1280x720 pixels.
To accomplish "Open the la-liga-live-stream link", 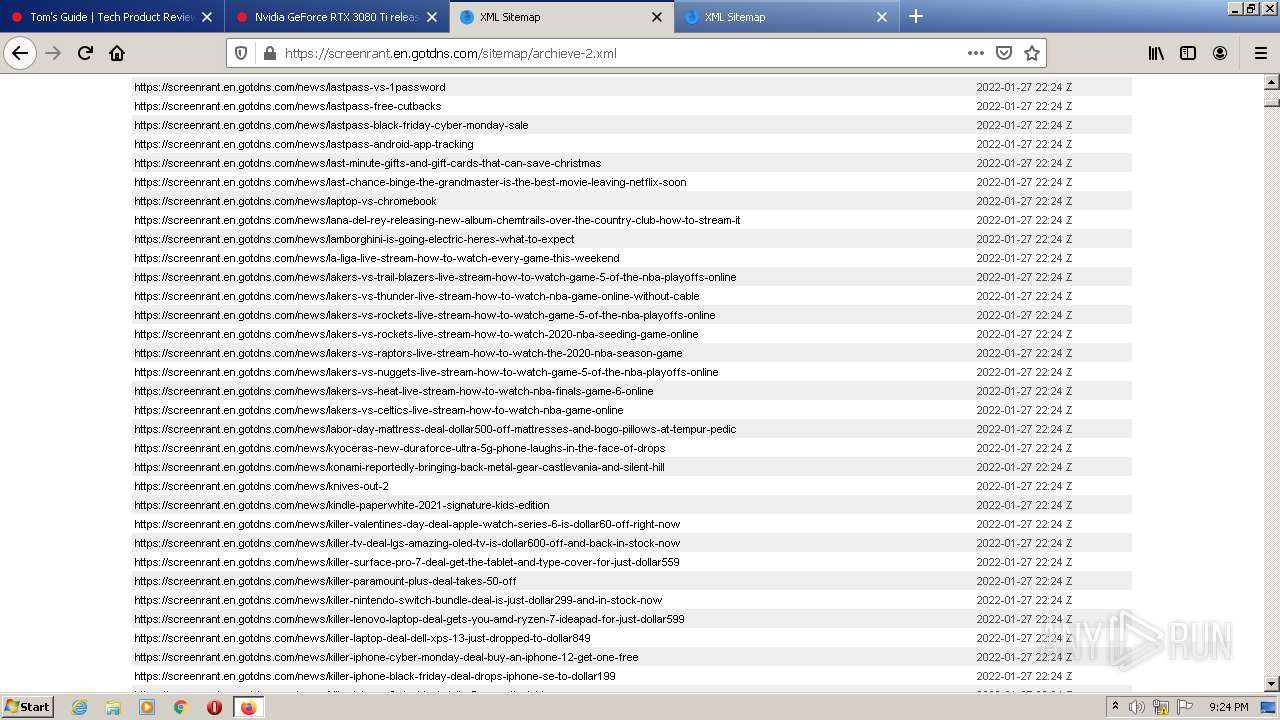I will [377, 258].
